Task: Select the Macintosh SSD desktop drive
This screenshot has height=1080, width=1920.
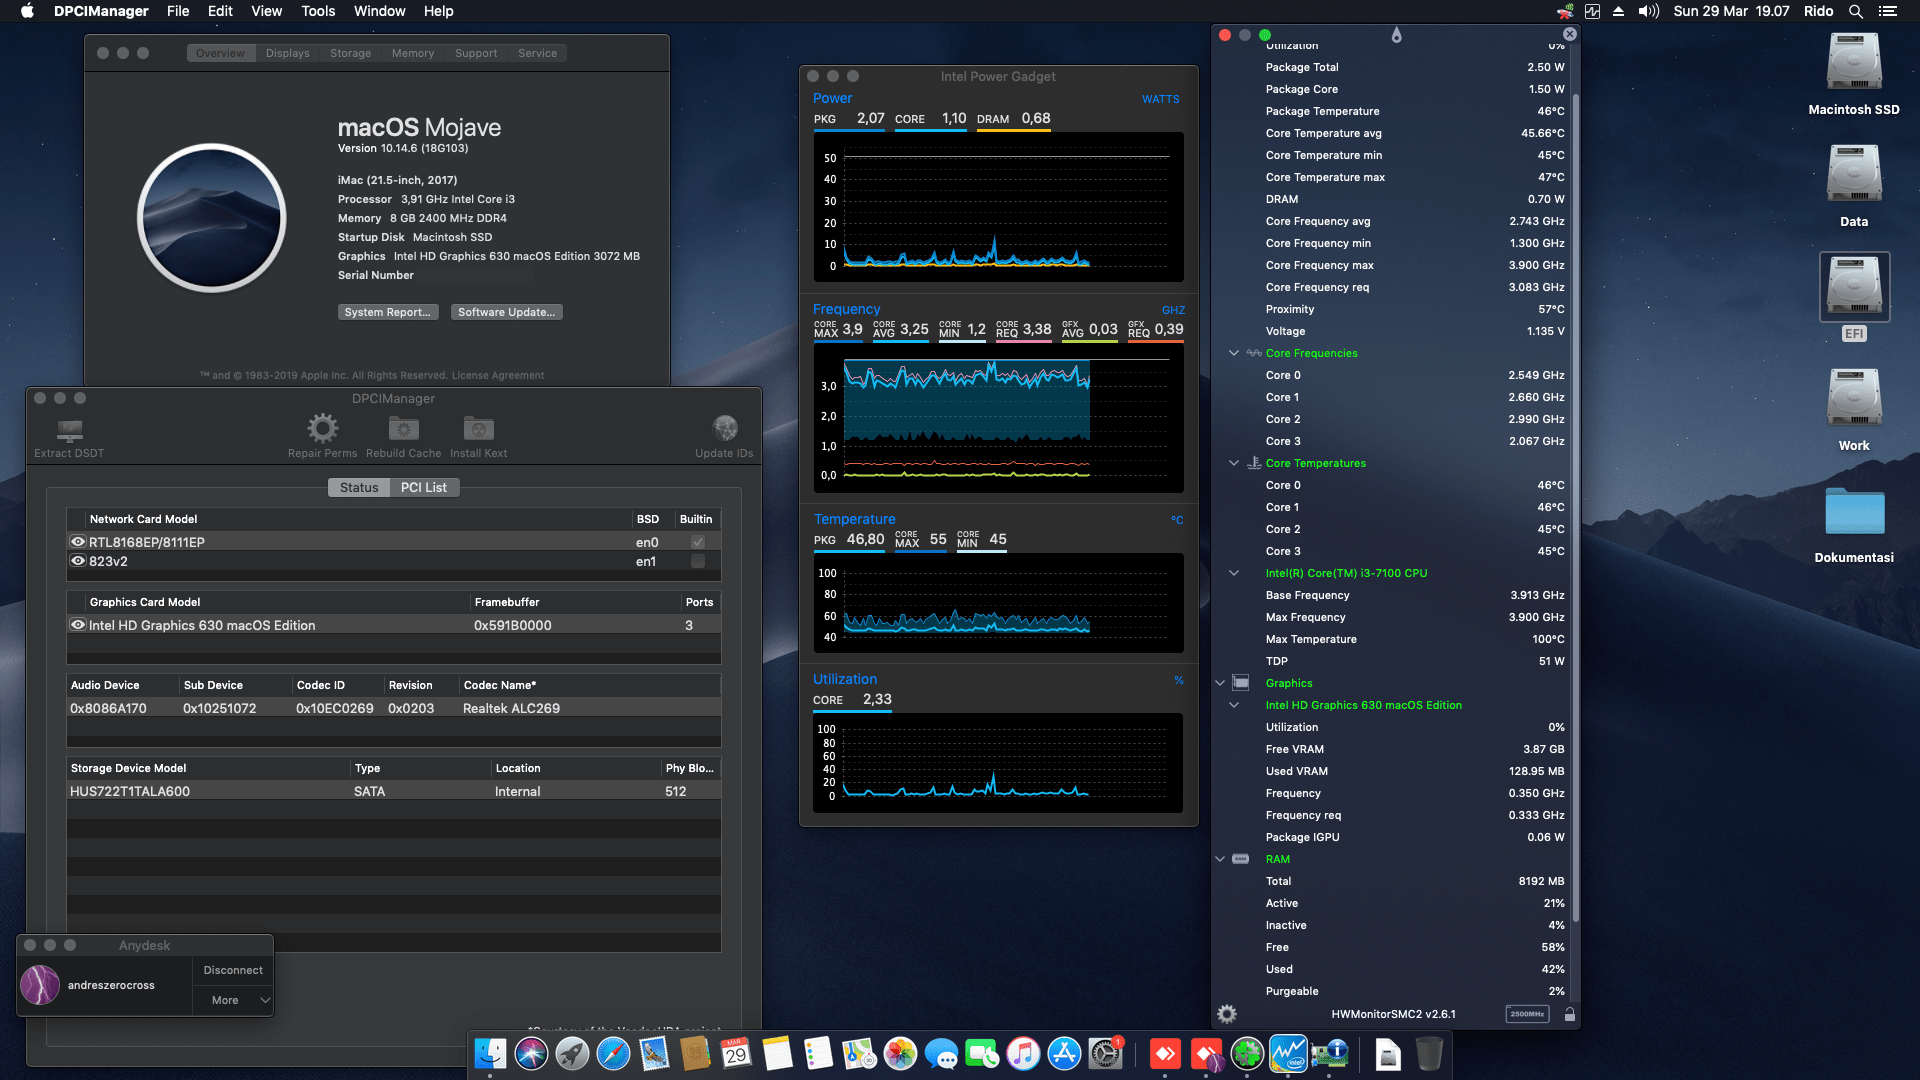Action: tap(1854, 74)
